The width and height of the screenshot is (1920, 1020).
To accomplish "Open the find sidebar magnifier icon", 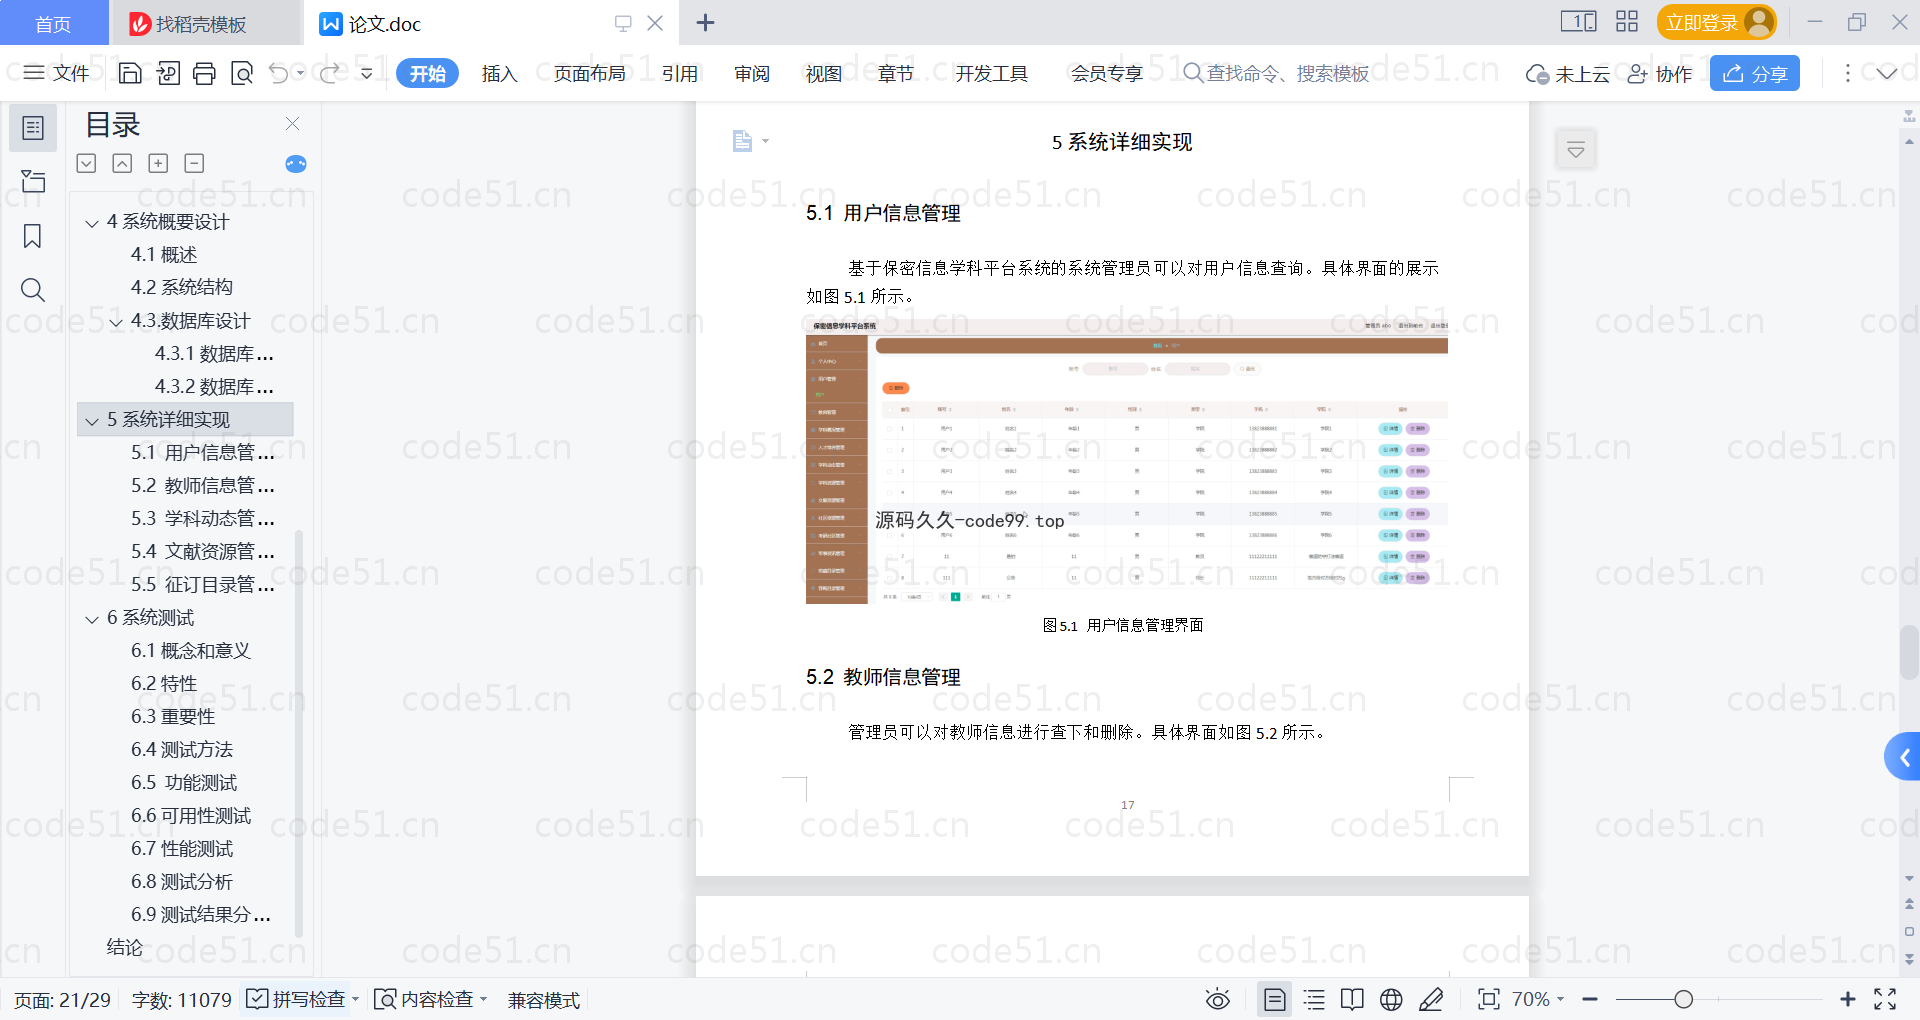I will pos(33,290).
